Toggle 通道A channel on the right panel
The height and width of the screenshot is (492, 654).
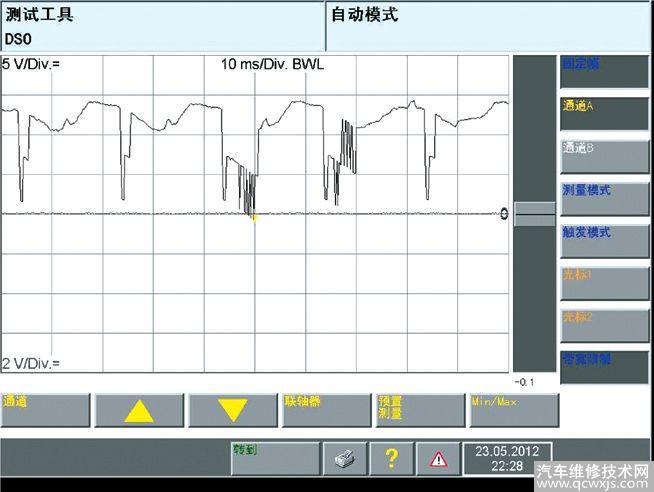click(604, 114)
